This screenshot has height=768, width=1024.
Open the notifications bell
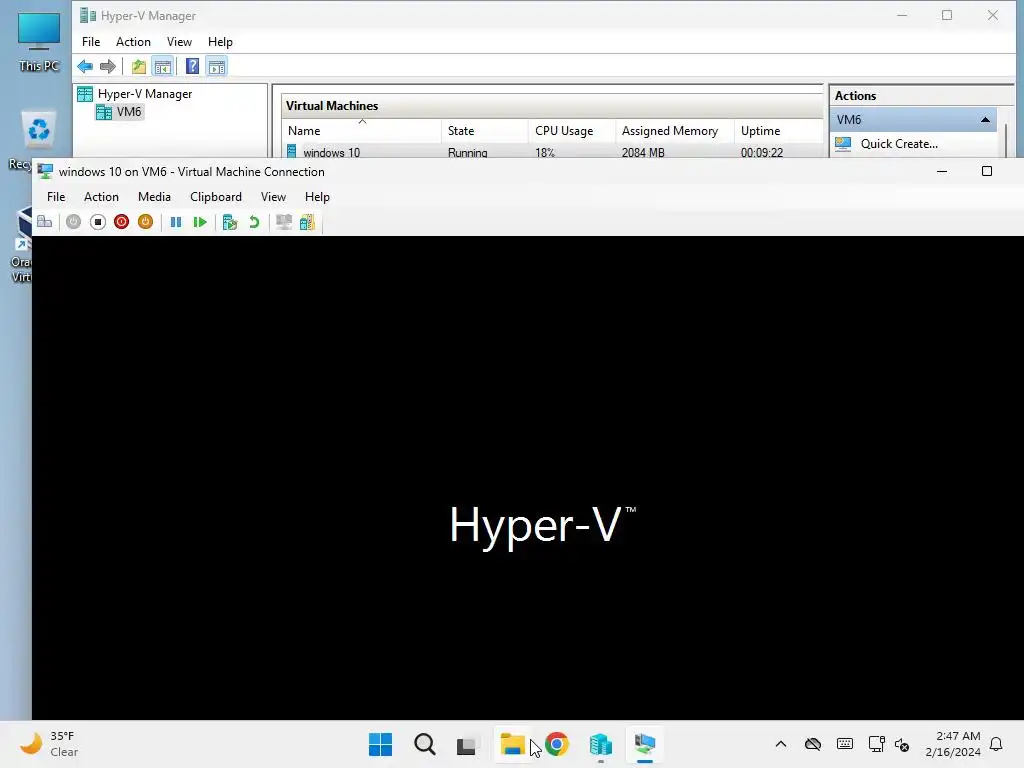[x=997, y=744]
